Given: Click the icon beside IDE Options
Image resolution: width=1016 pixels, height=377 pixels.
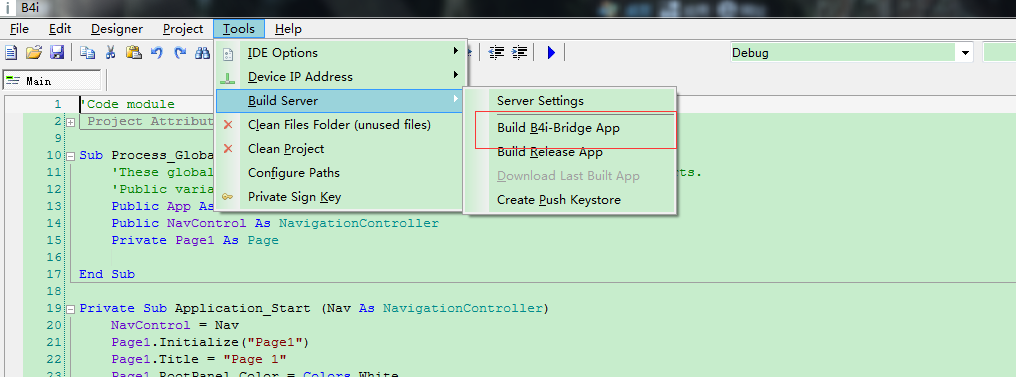Looking at the screenshot, I should [228, 54].
